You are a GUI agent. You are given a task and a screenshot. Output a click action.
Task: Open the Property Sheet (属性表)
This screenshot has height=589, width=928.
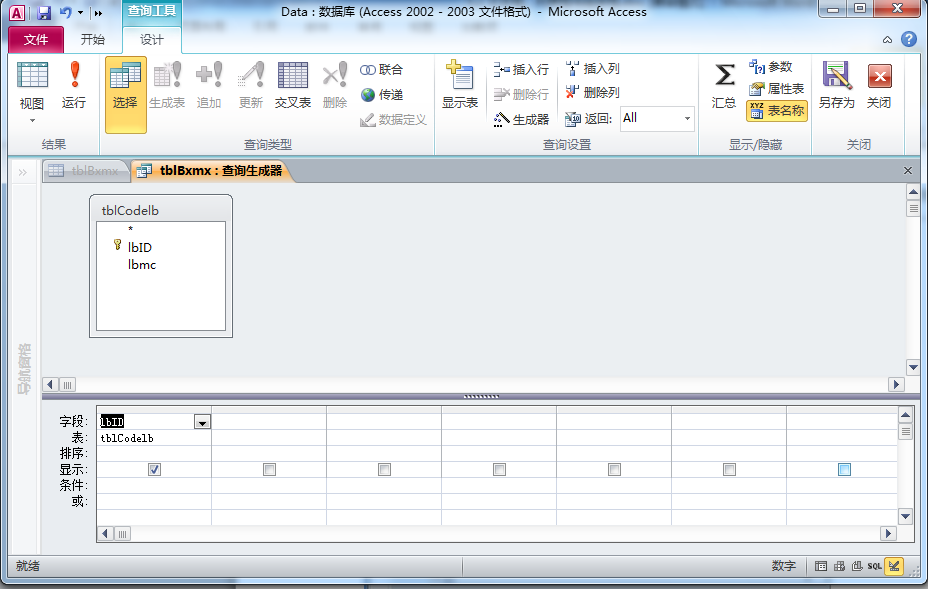click(776, 89)
